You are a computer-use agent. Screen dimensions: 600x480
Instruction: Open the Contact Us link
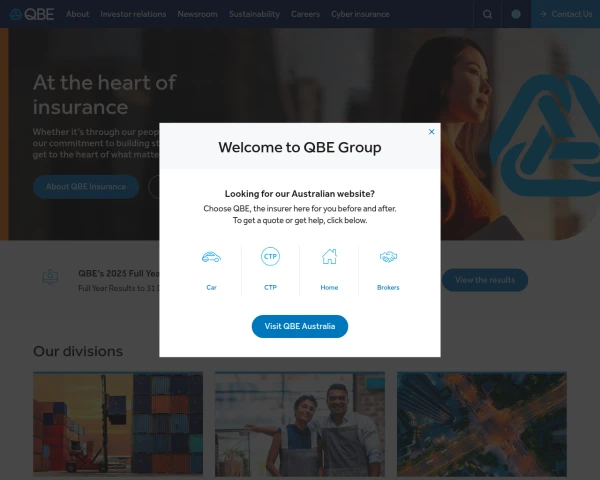(566, 14)
